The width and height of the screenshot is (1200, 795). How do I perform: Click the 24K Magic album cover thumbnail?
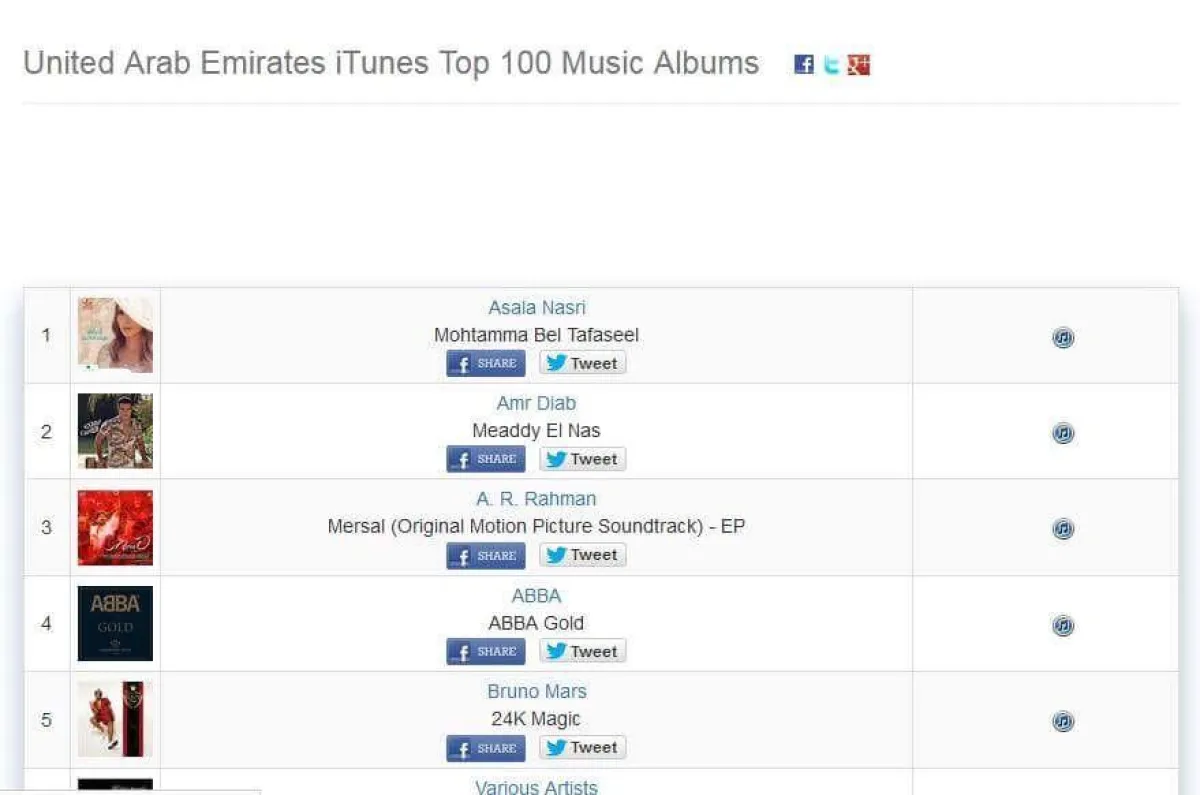pyautogui.click(x=115, y=719)
